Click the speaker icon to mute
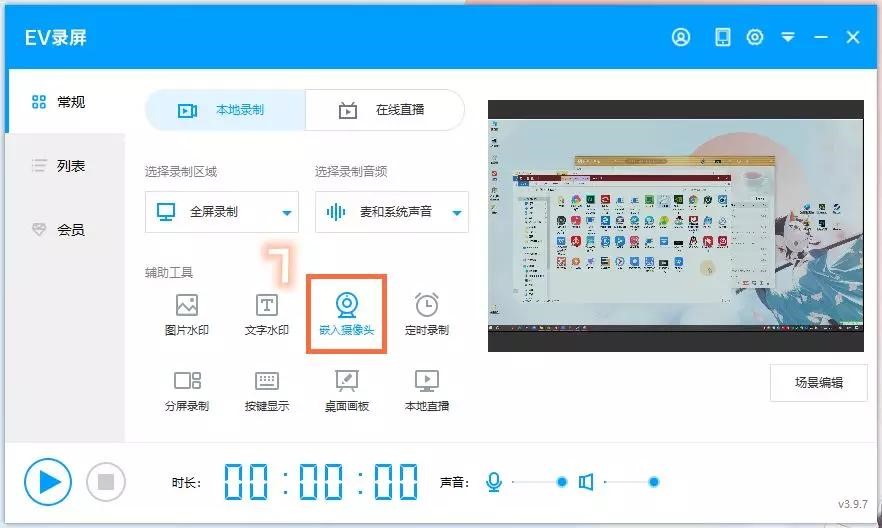This screenshot has height=528, width=882. (586, 482)
